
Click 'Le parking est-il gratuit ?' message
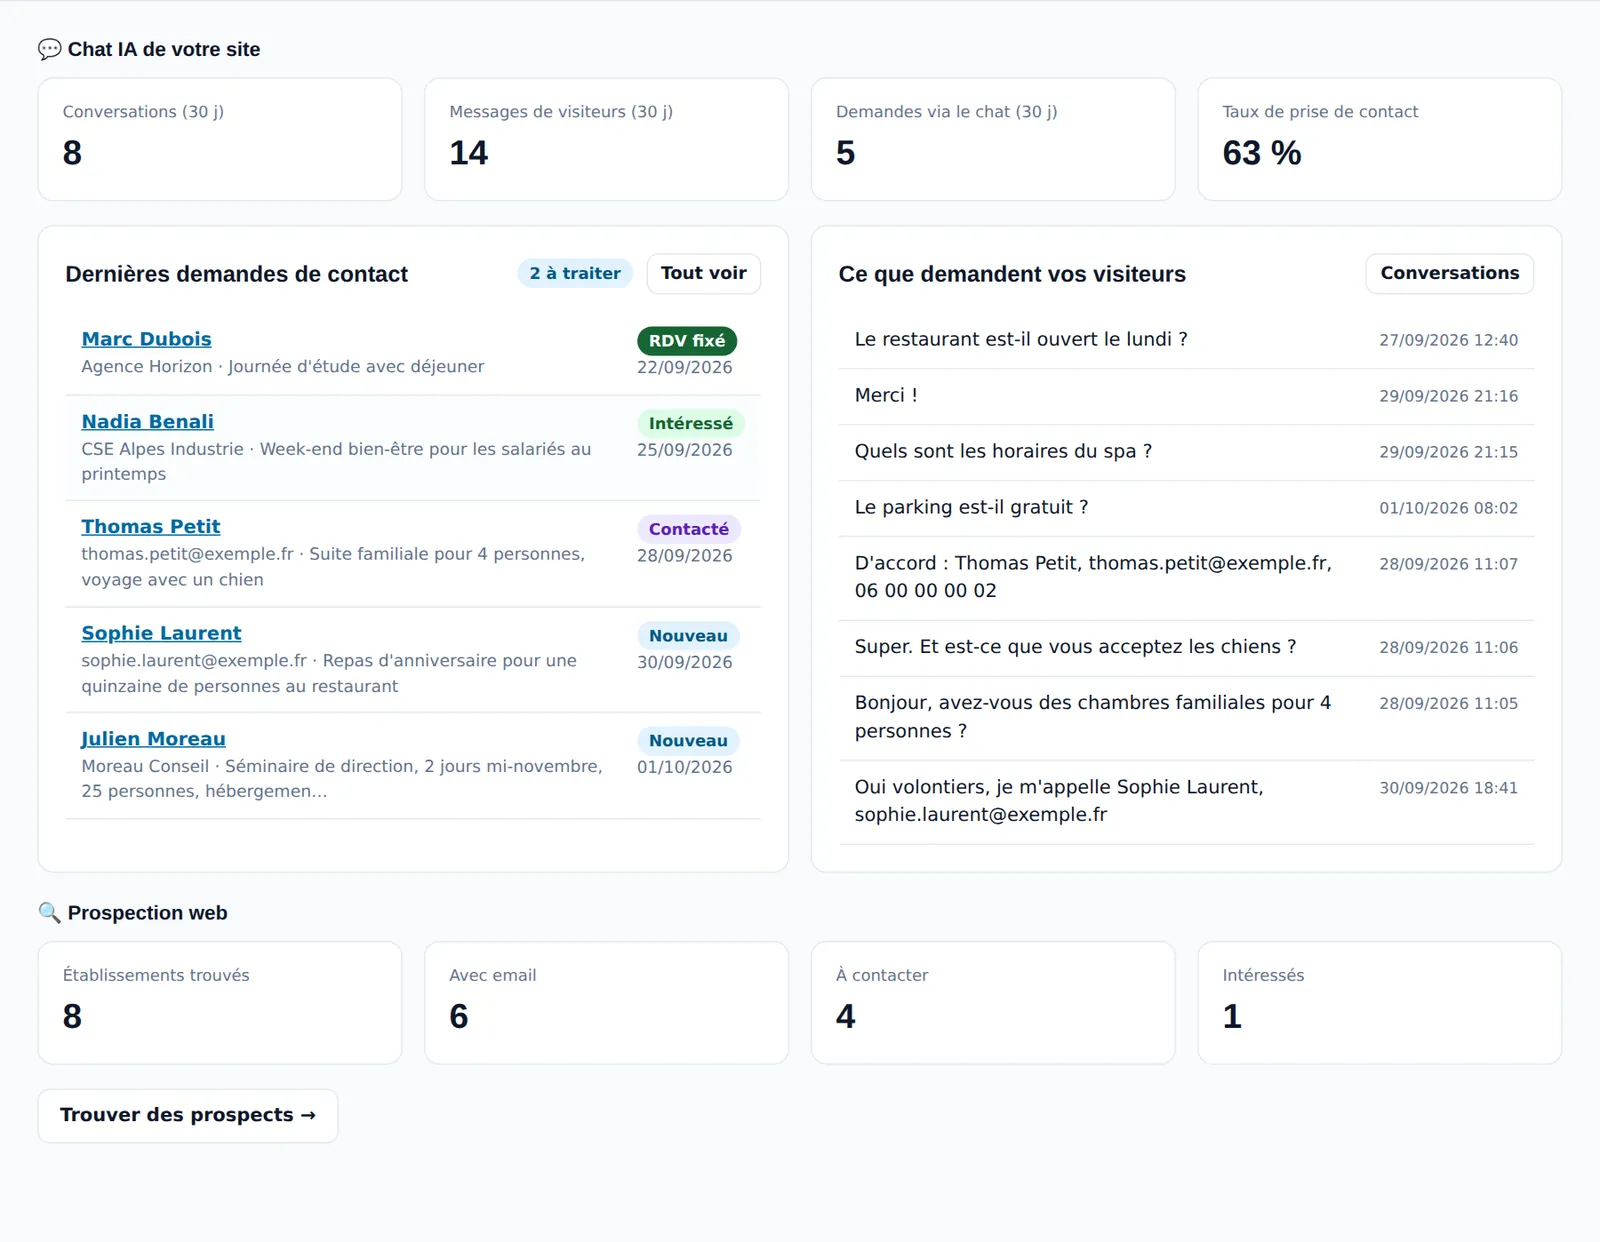pyautogui.click(x=971, y=507)
